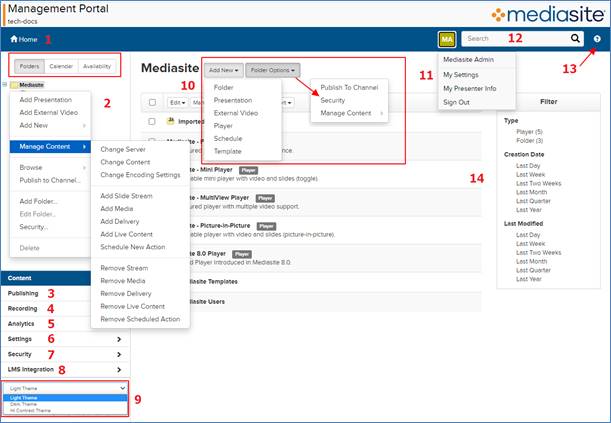The image size is (611, 423).
Task: Pick Template from the Add New menu
Action: click(228, 152)
